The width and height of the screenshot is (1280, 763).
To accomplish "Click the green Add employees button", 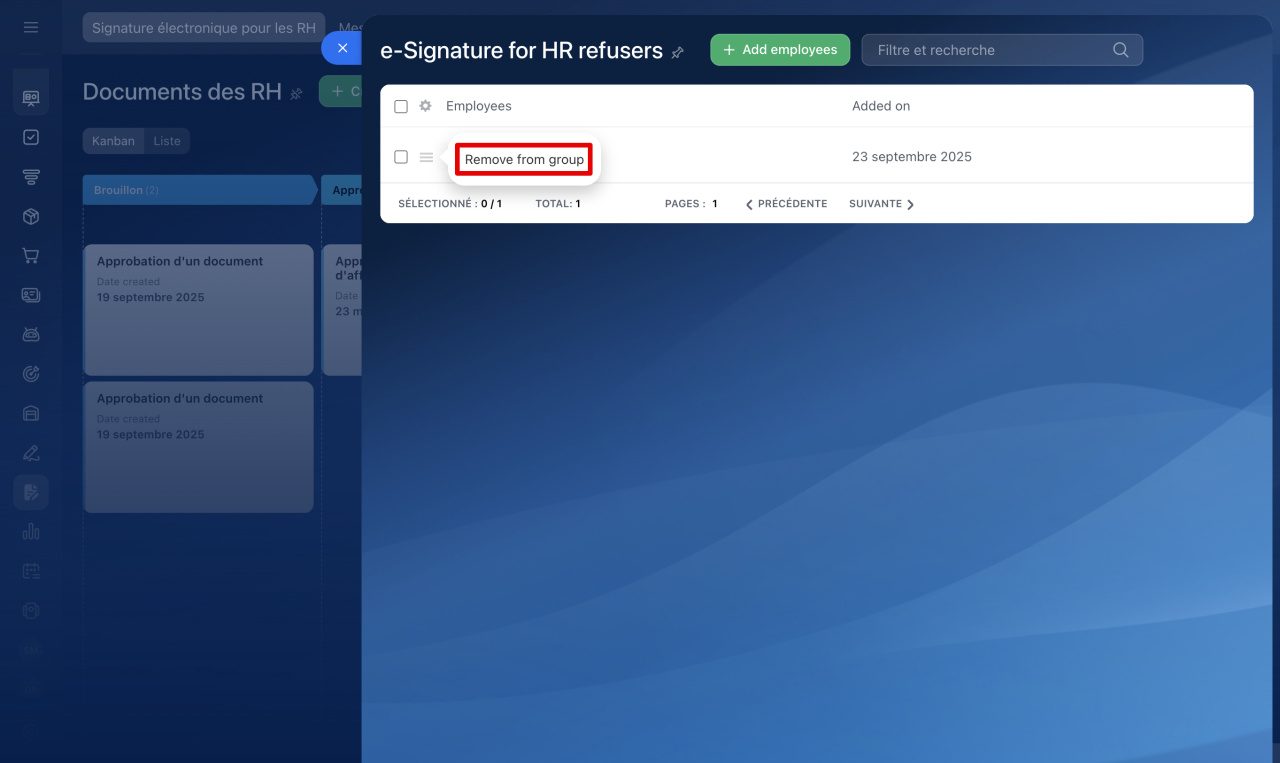I will coord(780,50).
